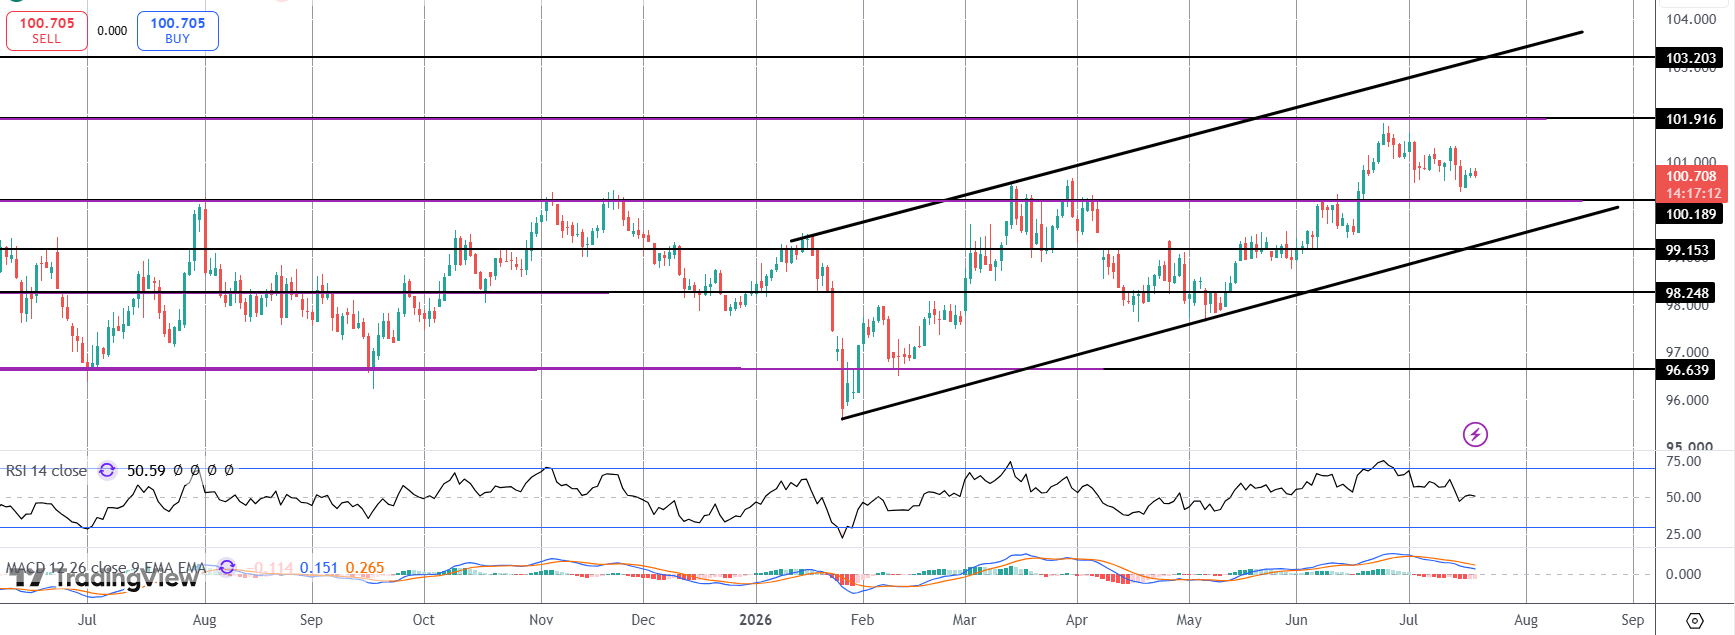Click the 50.00 RSI axis value
Screen dimensions: 1735x635
pos(1684,497)
